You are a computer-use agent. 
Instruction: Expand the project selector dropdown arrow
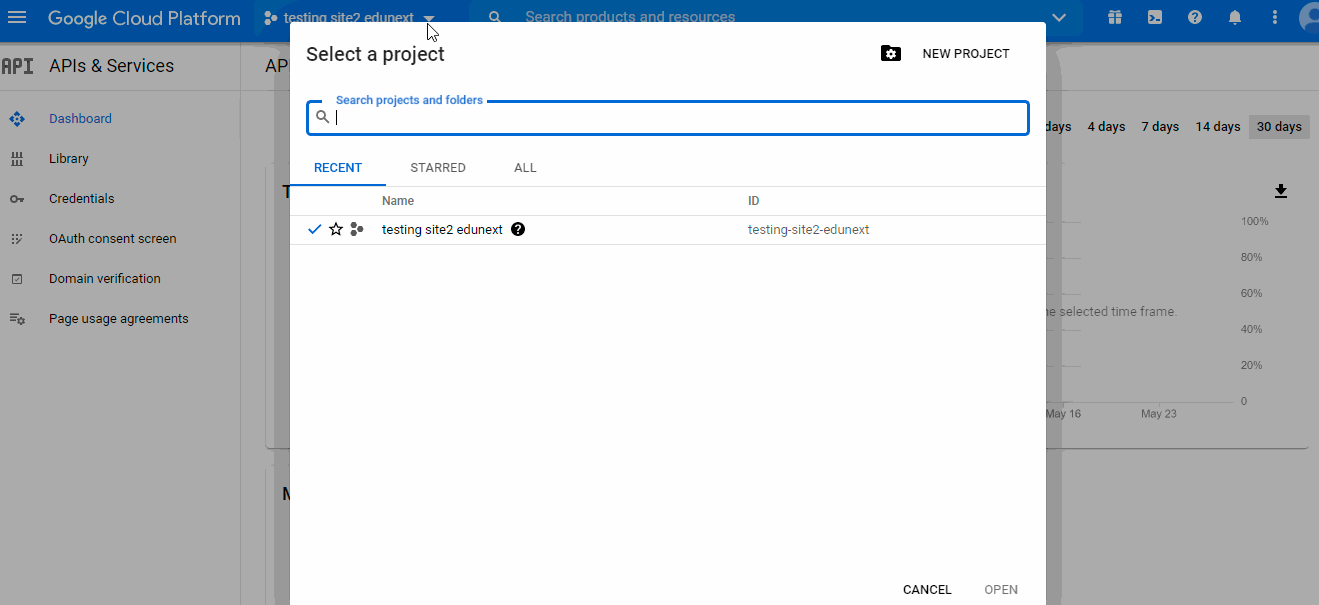[x=429, y=19]
